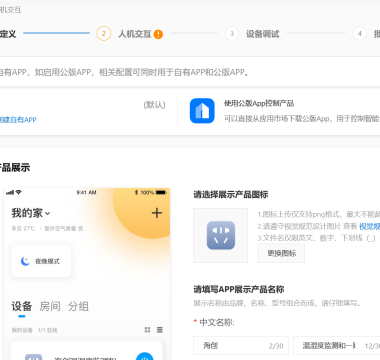Select the 设备 tab in phone preview
Screen dimensions: 380x360
pyautogui.click(x=22, y=306)
